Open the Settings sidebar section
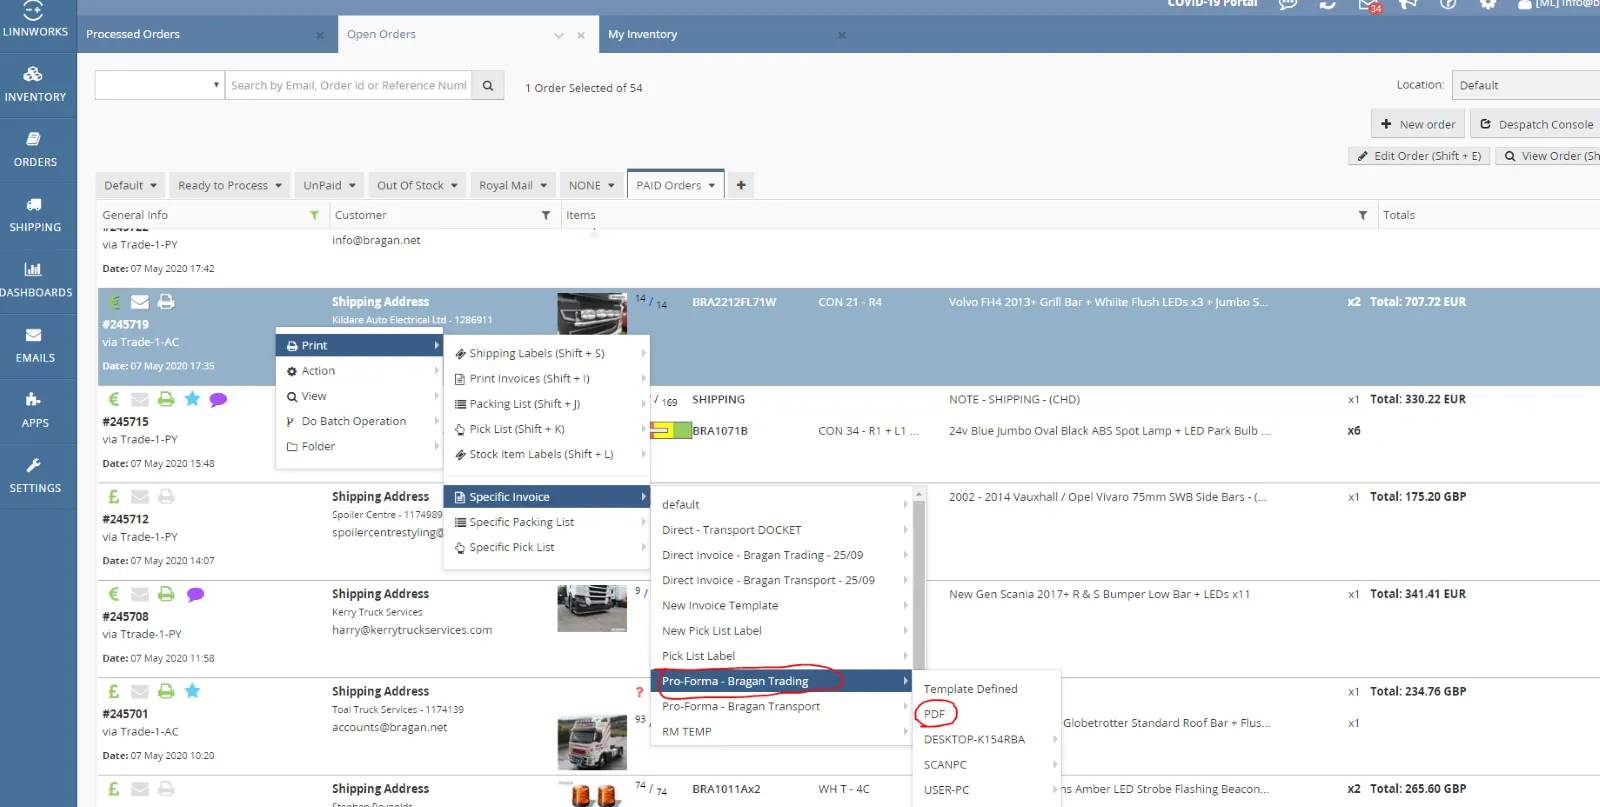The image size is (1600, 807). (x=35, y=476)
